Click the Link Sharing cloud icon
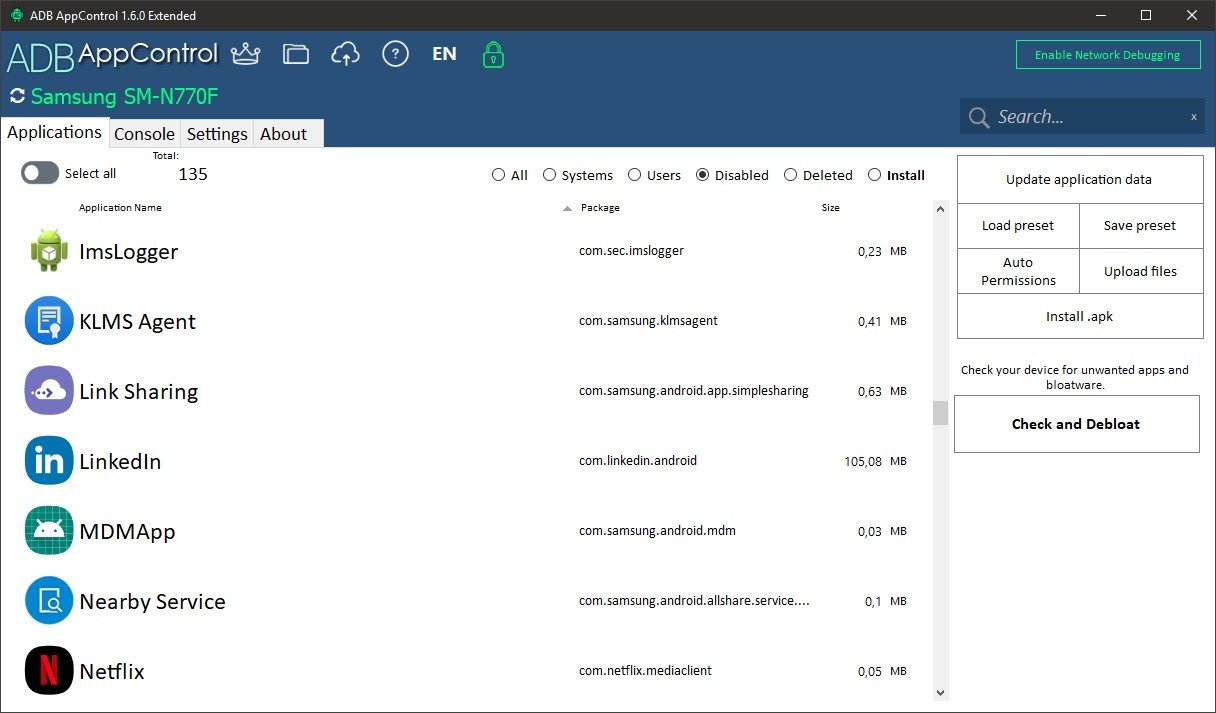This screenshot has width=1216, height=713. 49,391
